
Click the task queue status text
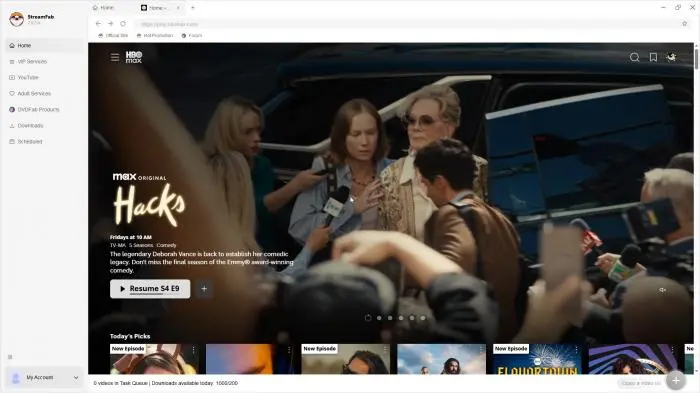(x=166, y=383)
